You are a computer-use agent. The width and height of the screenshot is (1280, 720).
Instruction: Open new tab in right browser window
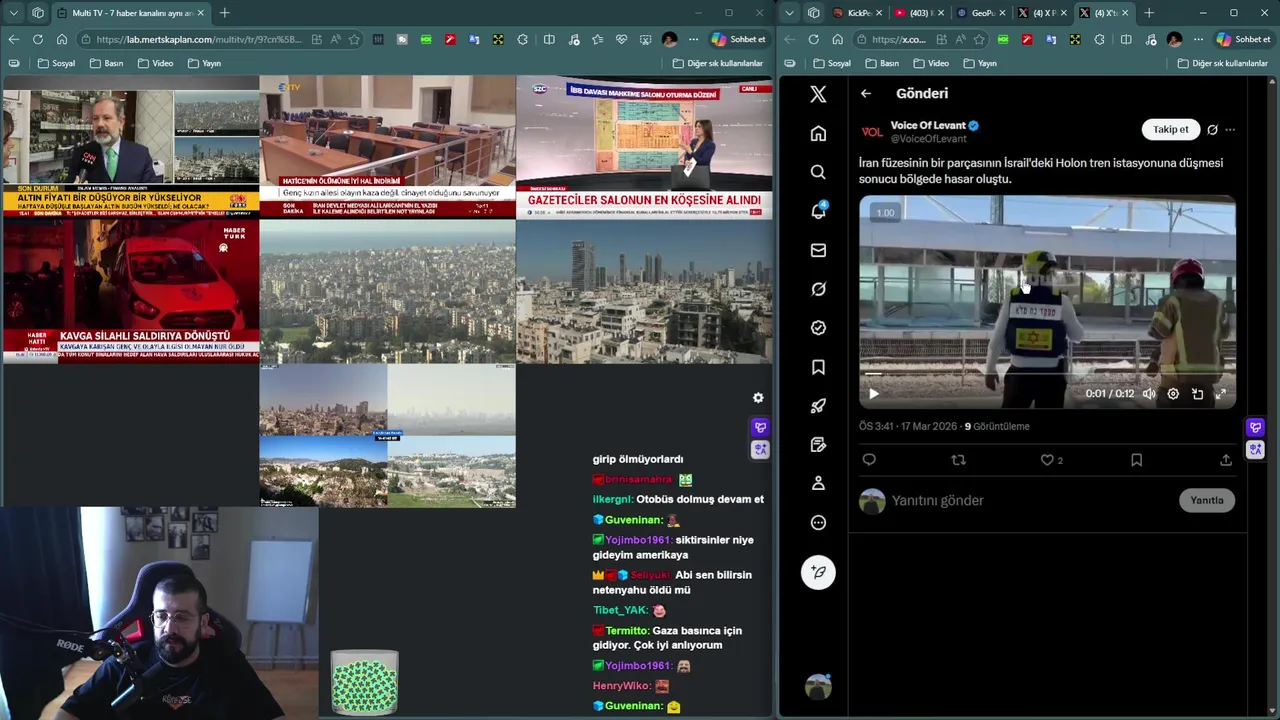click(x=1149, y=13)
